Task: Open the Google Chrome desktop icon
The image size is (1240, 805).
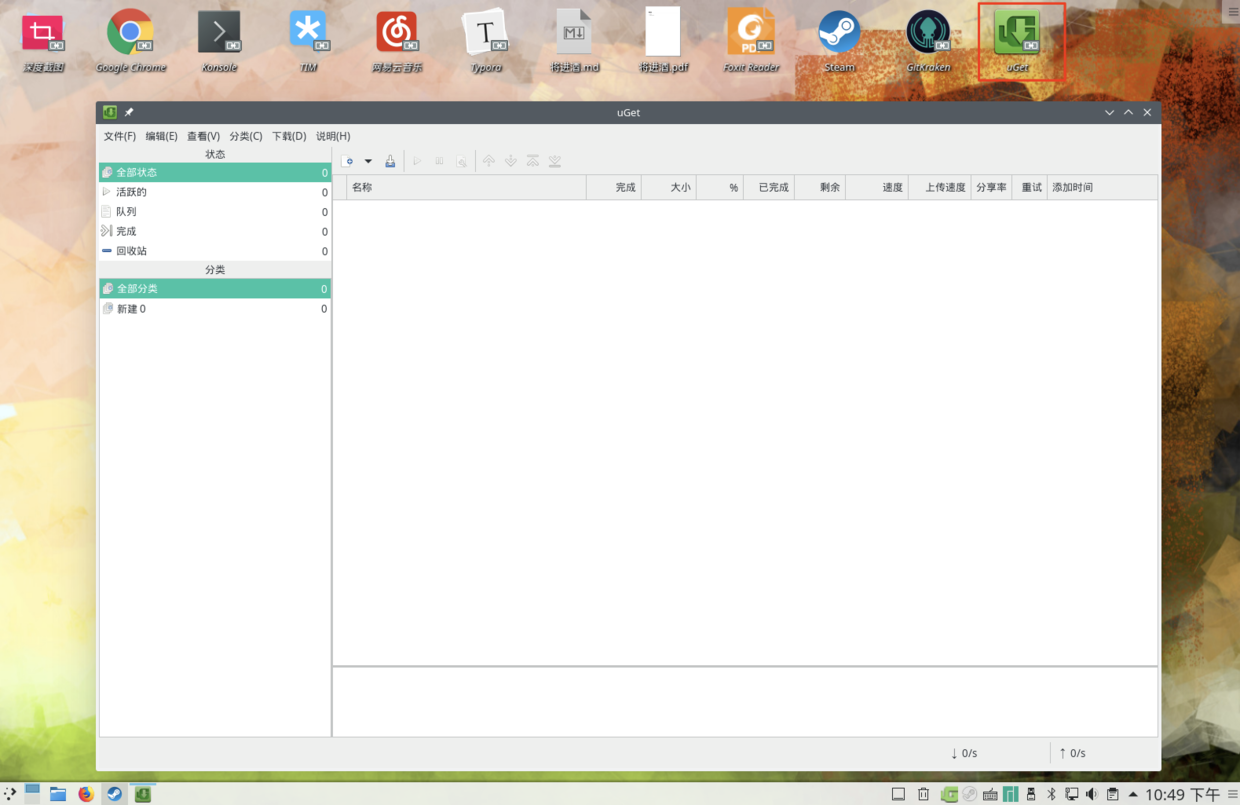Action: click(131, 42)
